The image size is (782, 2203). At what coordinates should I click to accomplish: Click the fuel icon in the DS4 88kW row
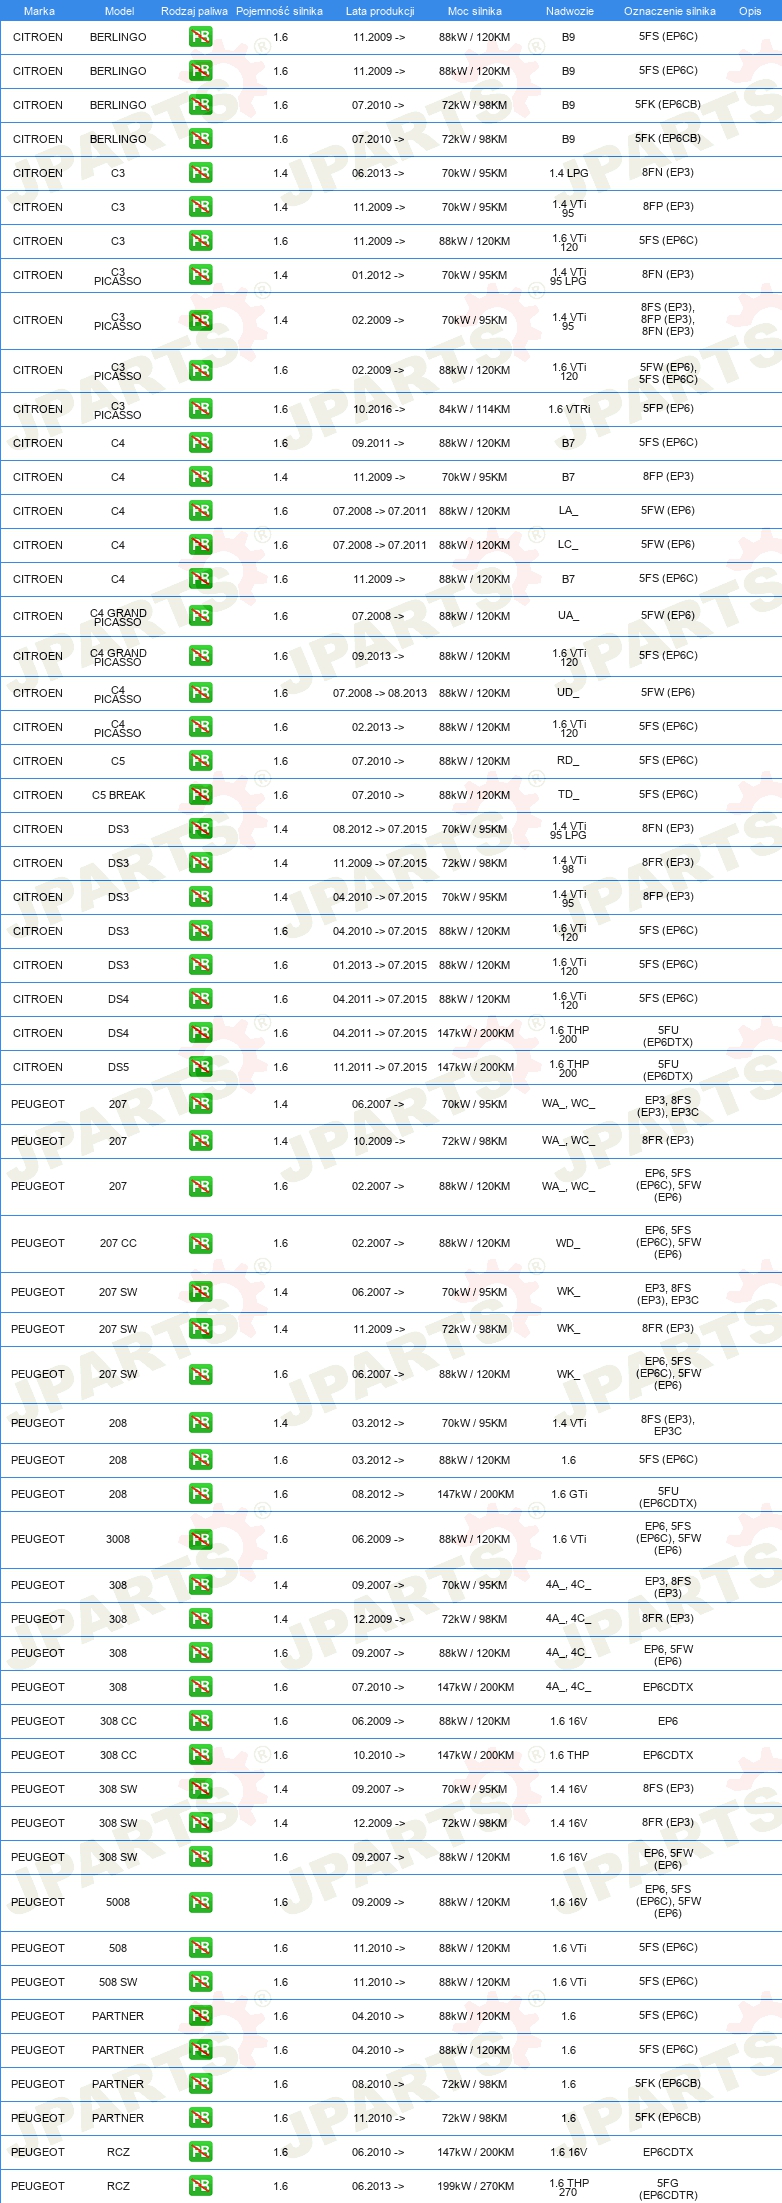[200, 999]
